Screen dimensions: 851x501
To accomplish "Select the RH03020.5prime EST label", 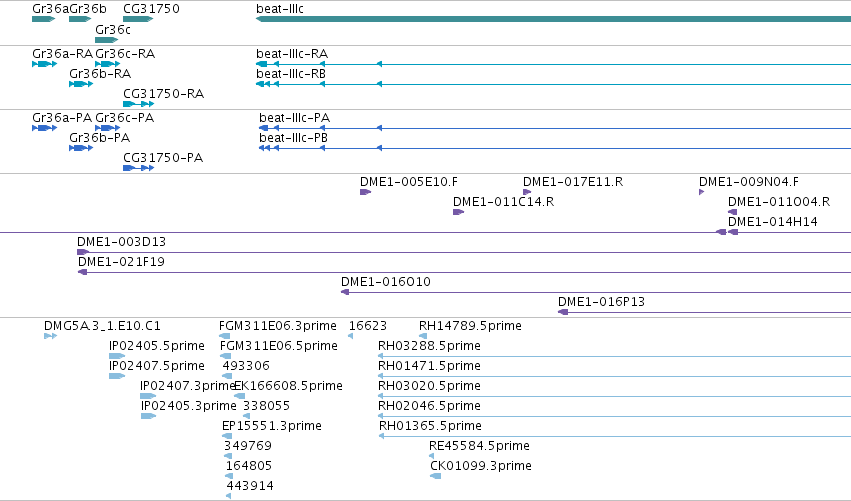I will click(x=429, y=386).
